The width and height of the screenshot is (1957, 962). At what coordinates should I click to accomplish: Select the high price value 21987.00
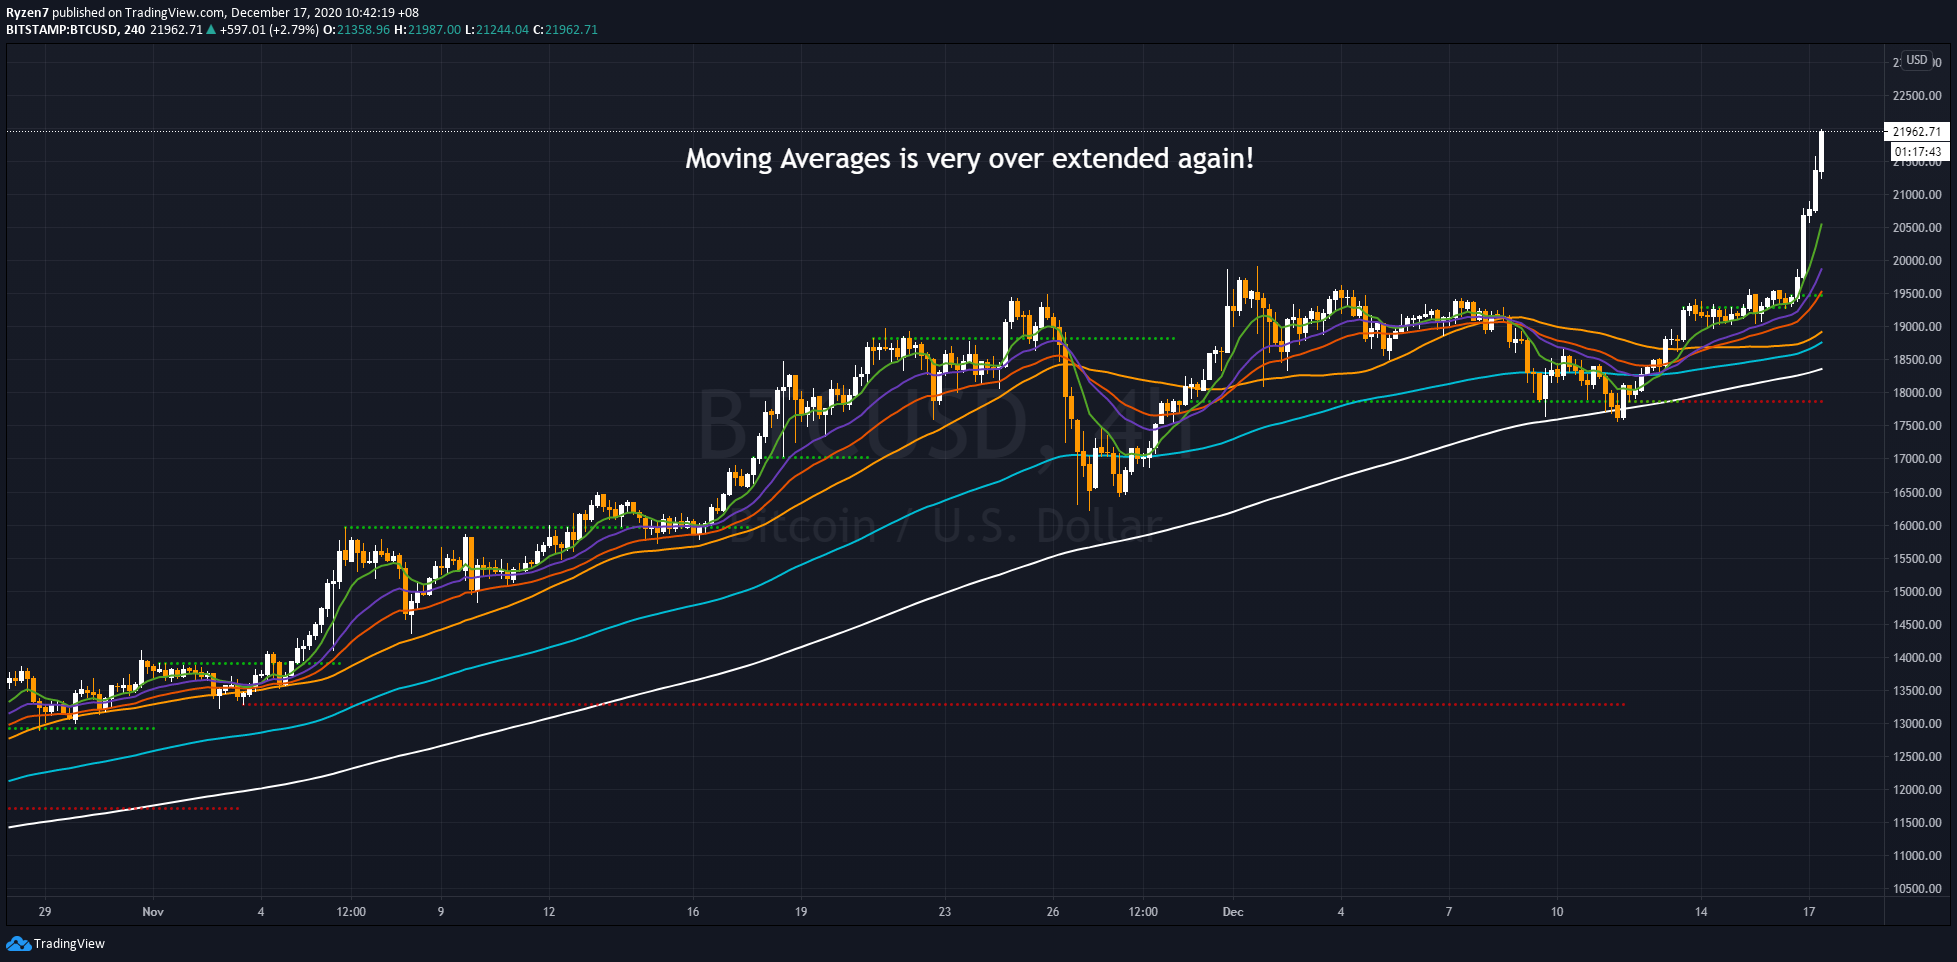433,30
